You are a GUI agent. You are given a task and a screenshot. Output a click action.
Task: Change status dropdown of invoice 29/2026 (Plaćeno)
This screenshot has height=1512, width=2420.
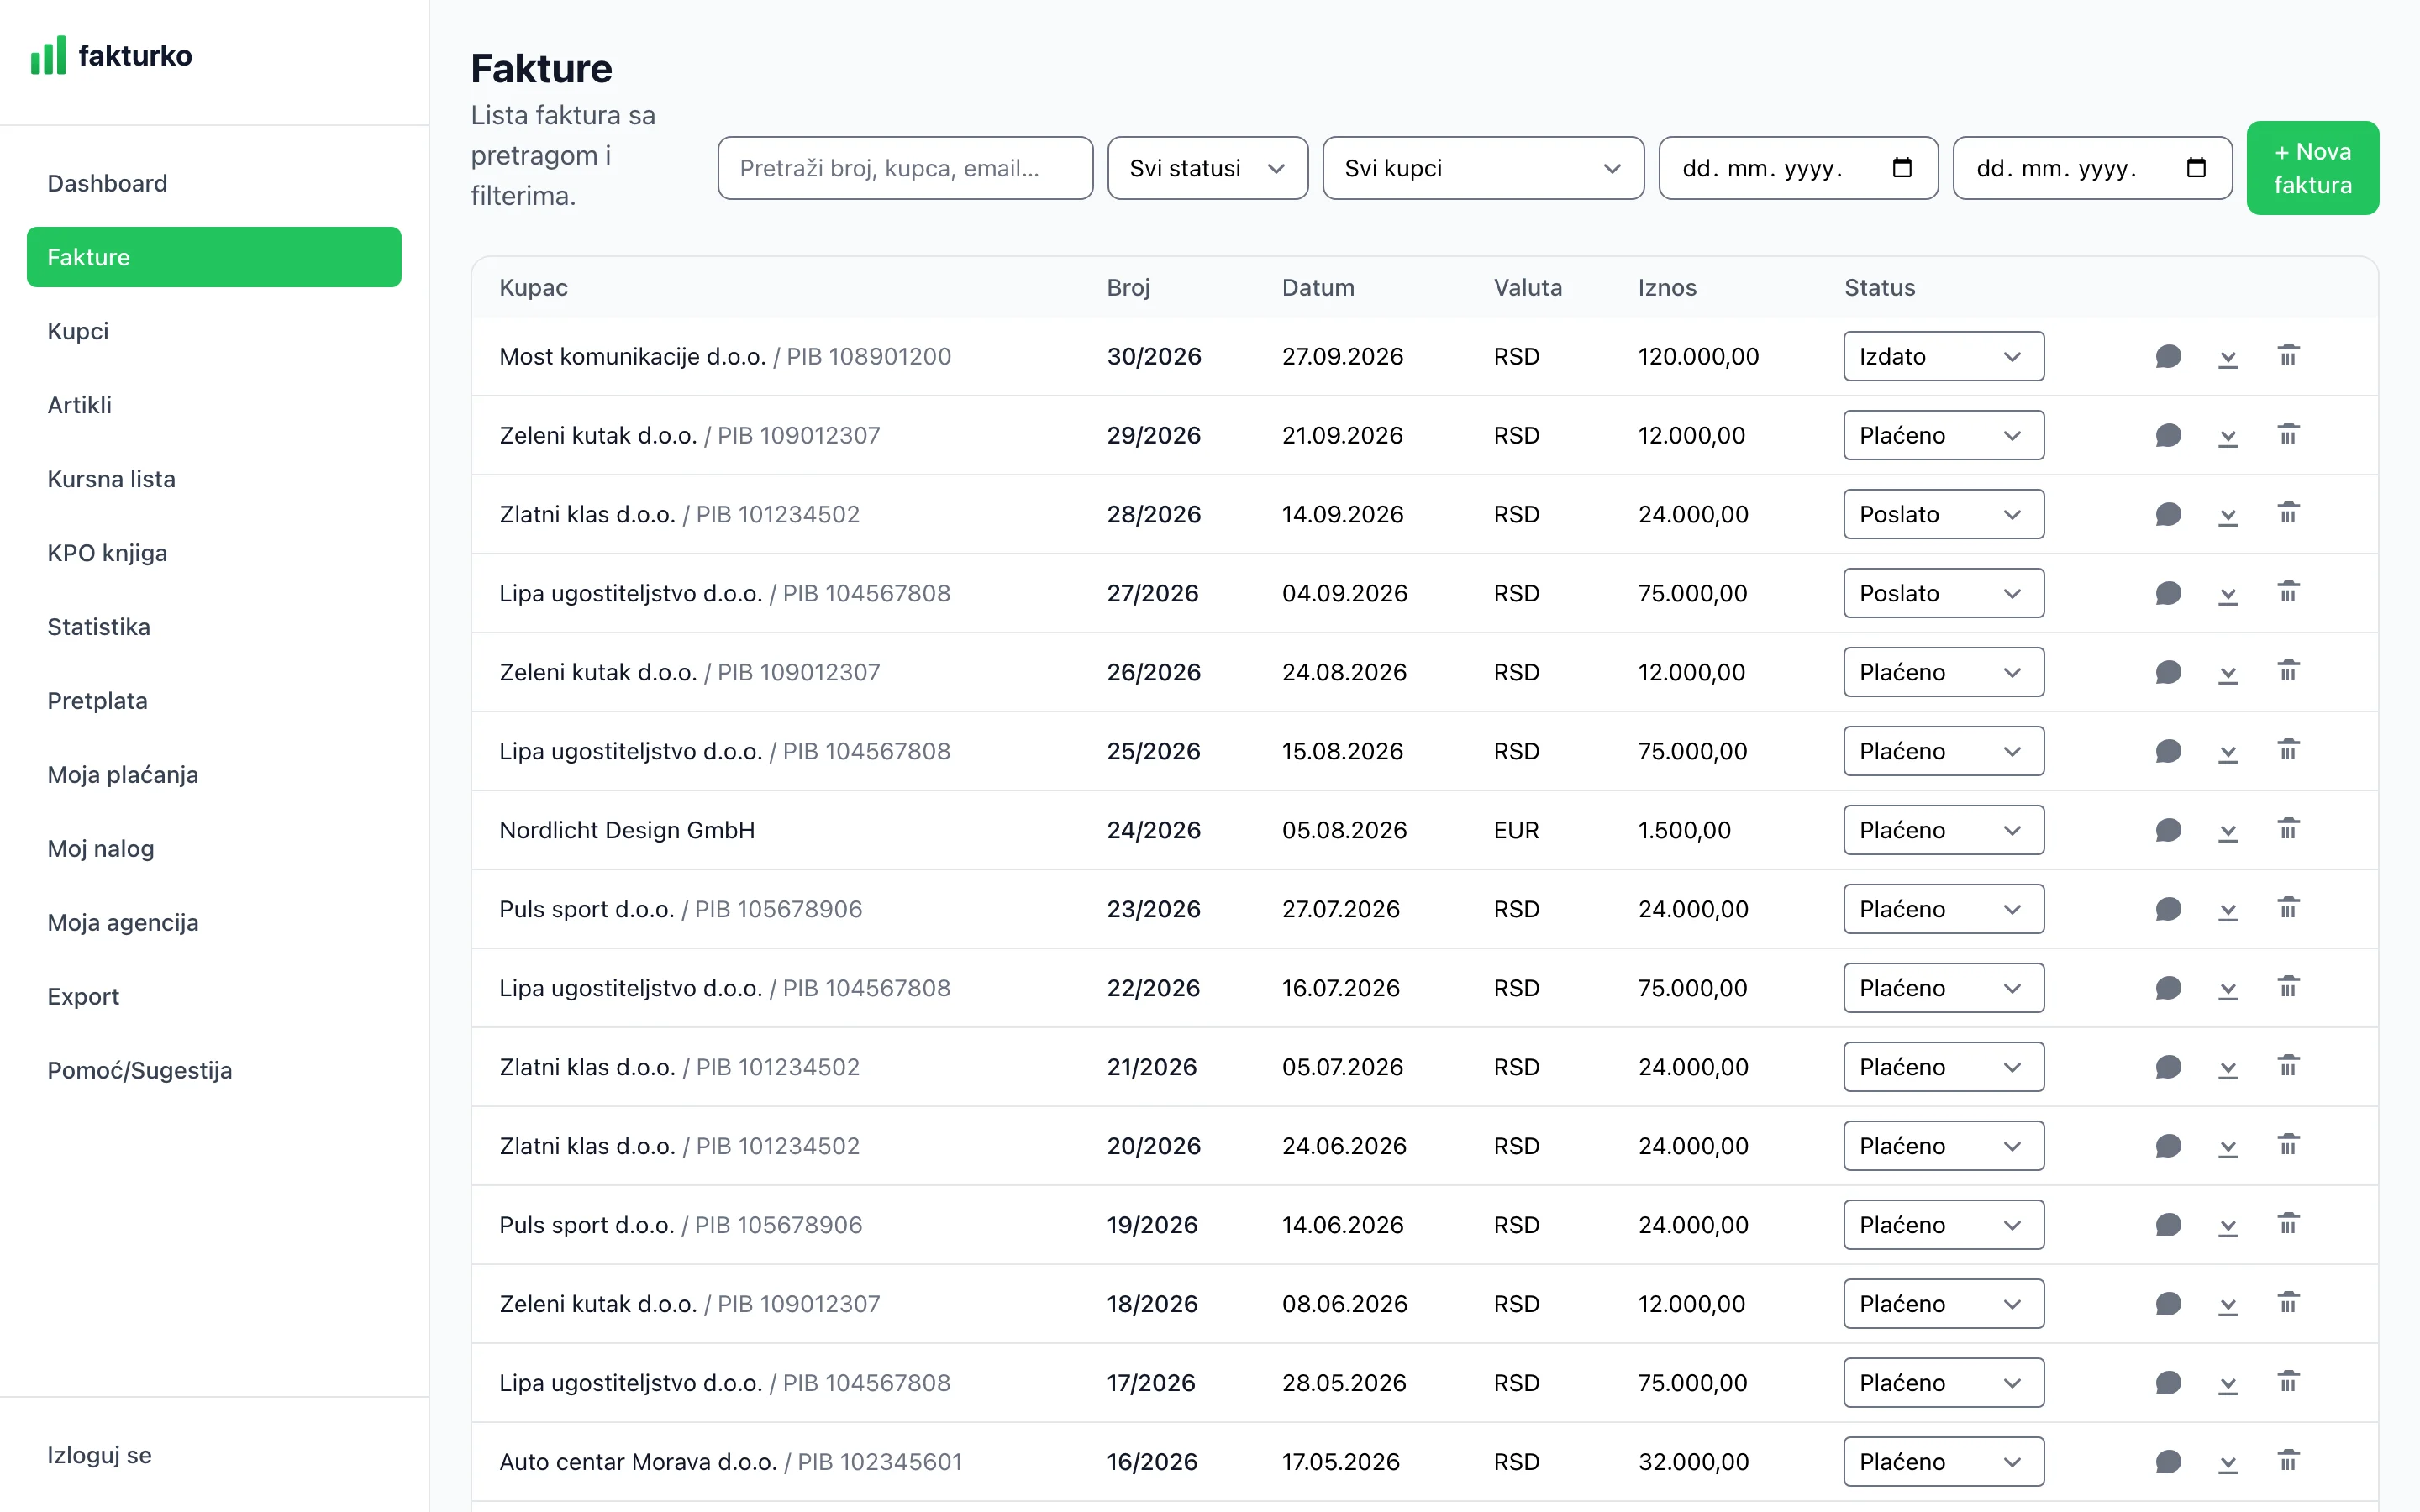pyautogui.click(x=1943, y=436)
